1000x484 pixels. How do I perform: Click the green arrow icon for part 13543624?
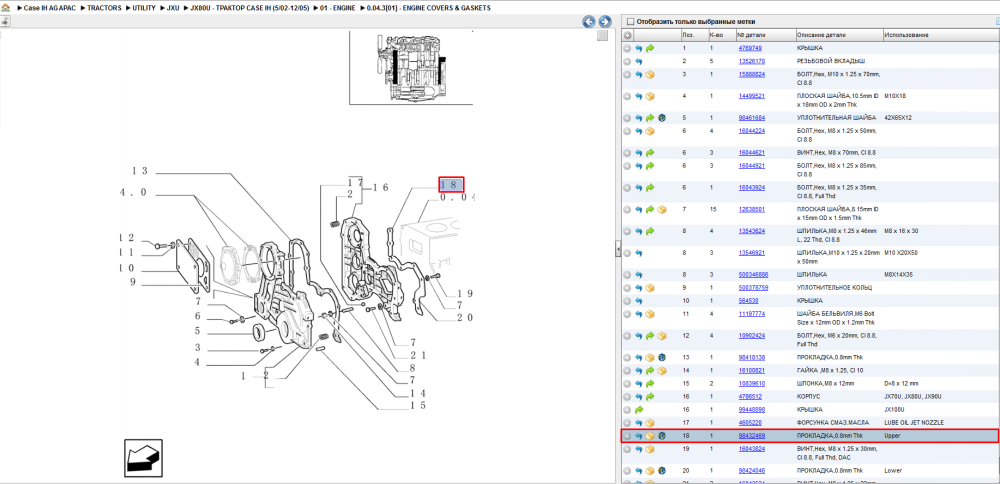pos(650,231)
